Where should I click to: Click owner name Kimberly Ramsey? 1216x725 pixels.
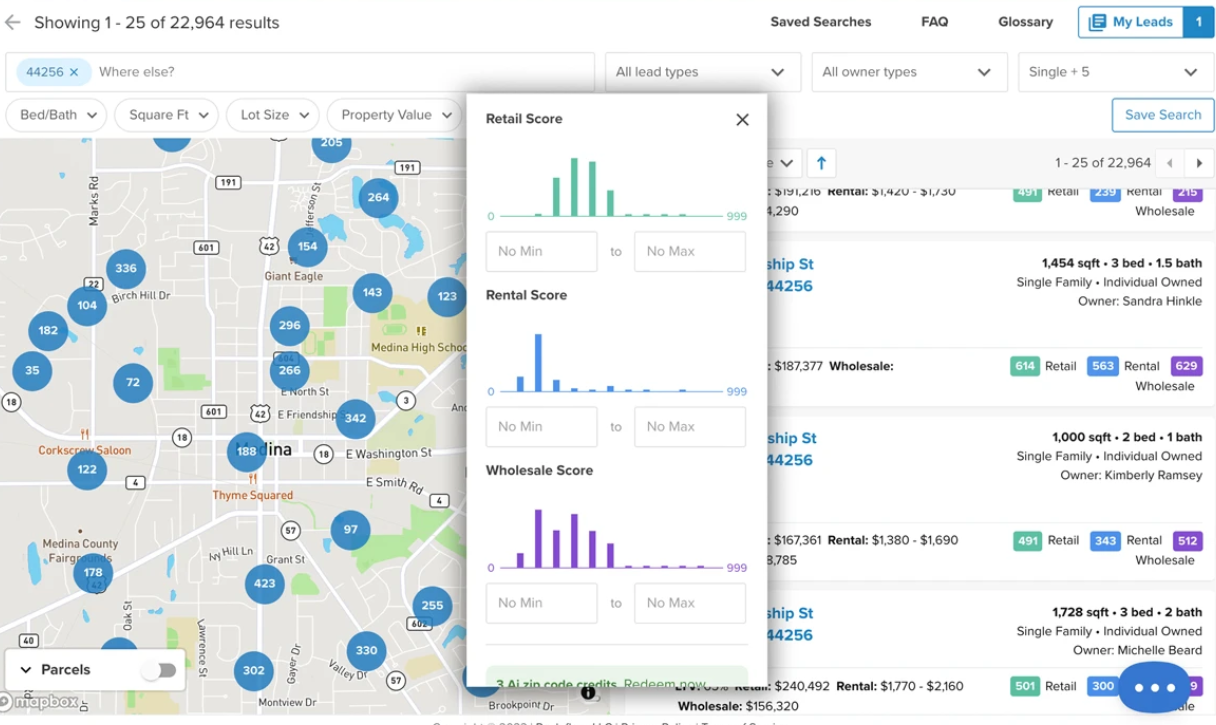click(x=1153, y=475)
